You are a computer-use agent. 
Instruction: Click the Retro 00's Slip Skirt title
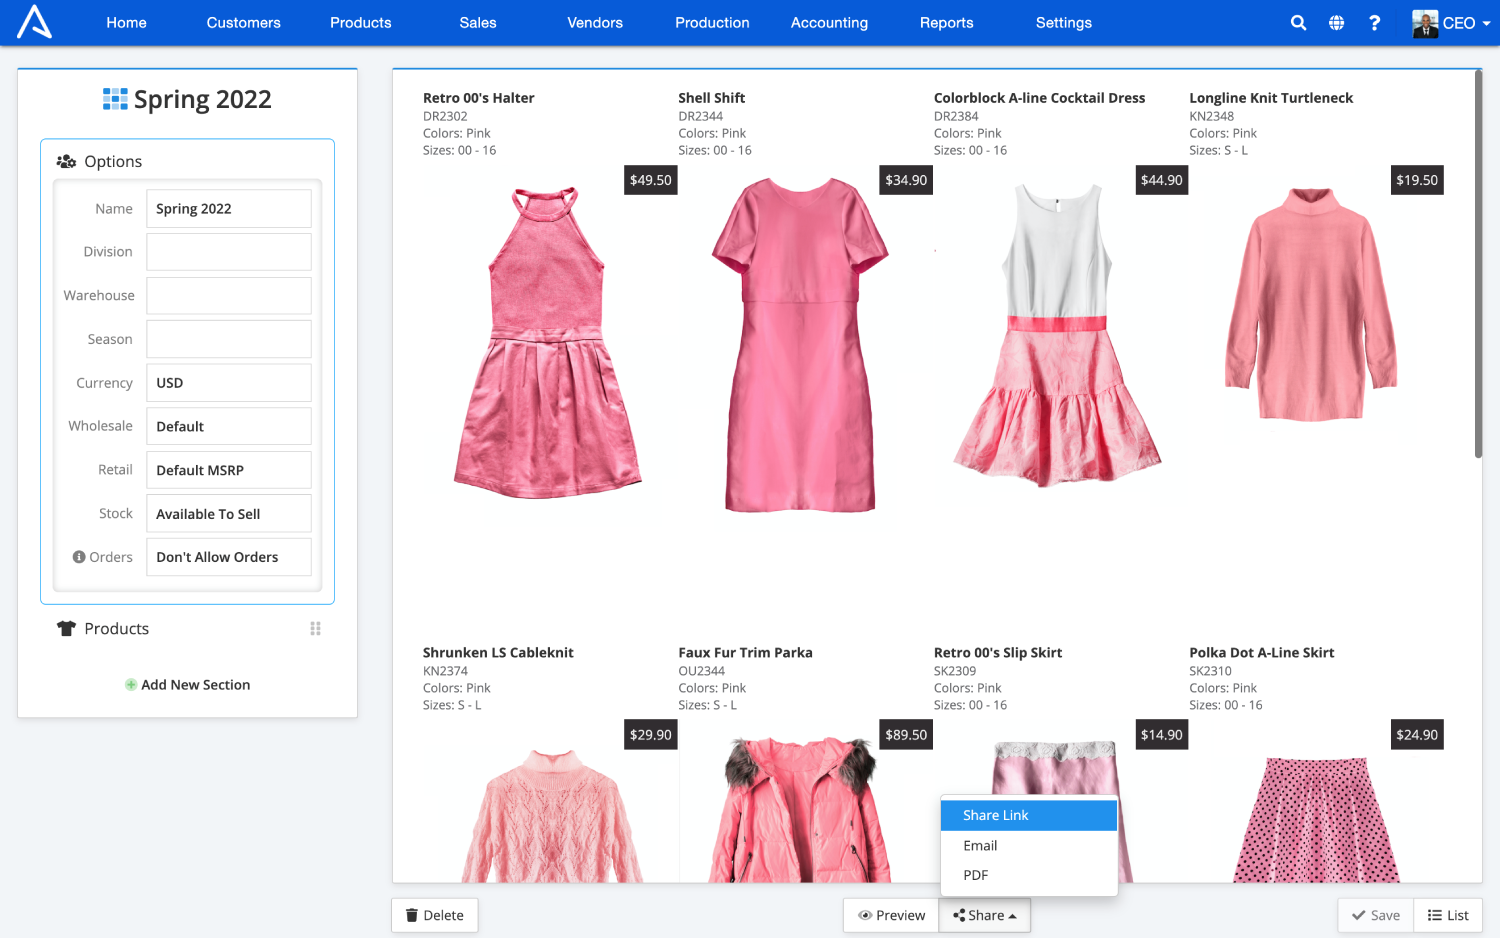tap(998, 653)
